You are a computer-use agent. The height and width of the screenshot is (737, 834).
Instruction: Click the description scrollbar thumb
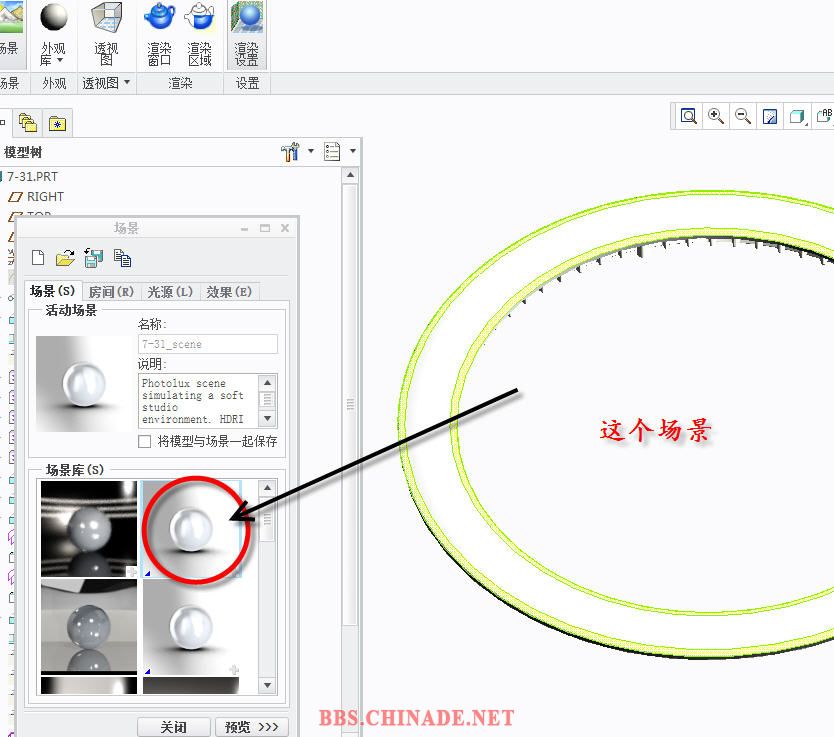click(x=268, y=400)
